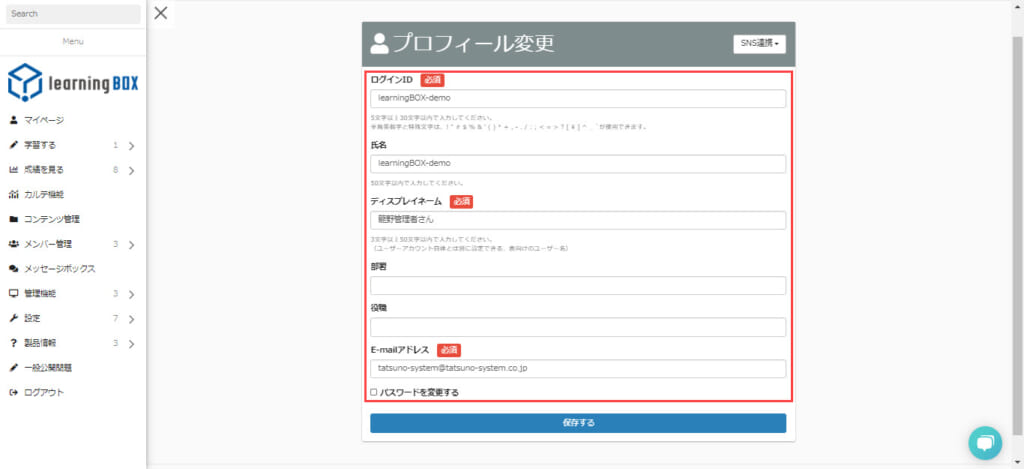1024x469 pixels.
Task: Click the learningBOX logo link
Action: tap(72, 83)
